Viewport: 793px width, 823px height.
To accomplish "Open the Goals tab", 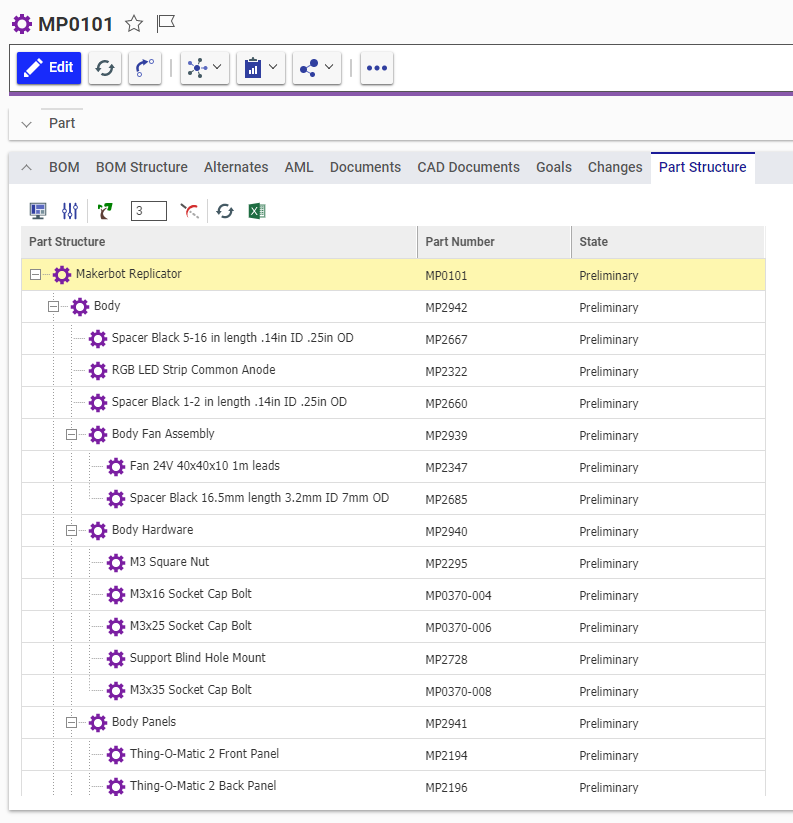I will point(554,167).
